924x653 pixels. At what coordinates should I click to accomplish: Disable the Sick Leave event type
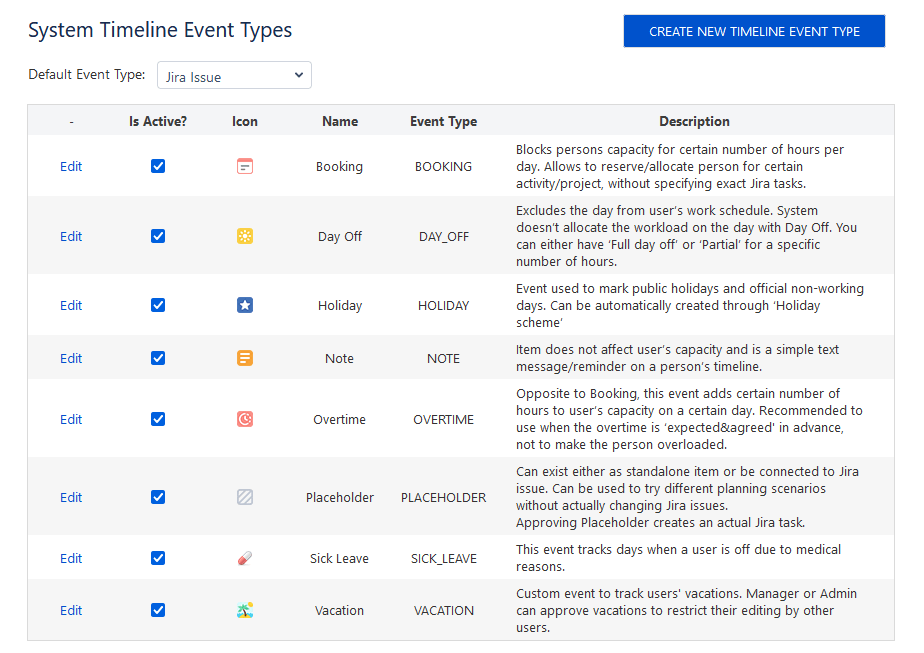tap(158, 558)
